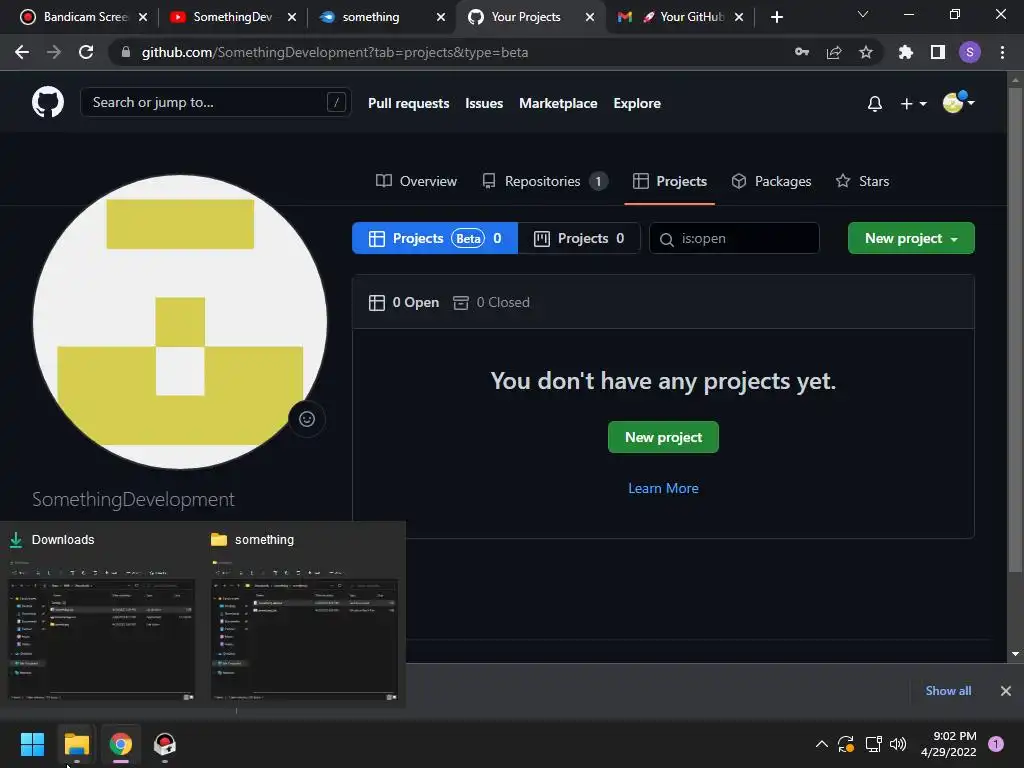Close the downloads bar
1024x768 pixels.
[1006, 691]
